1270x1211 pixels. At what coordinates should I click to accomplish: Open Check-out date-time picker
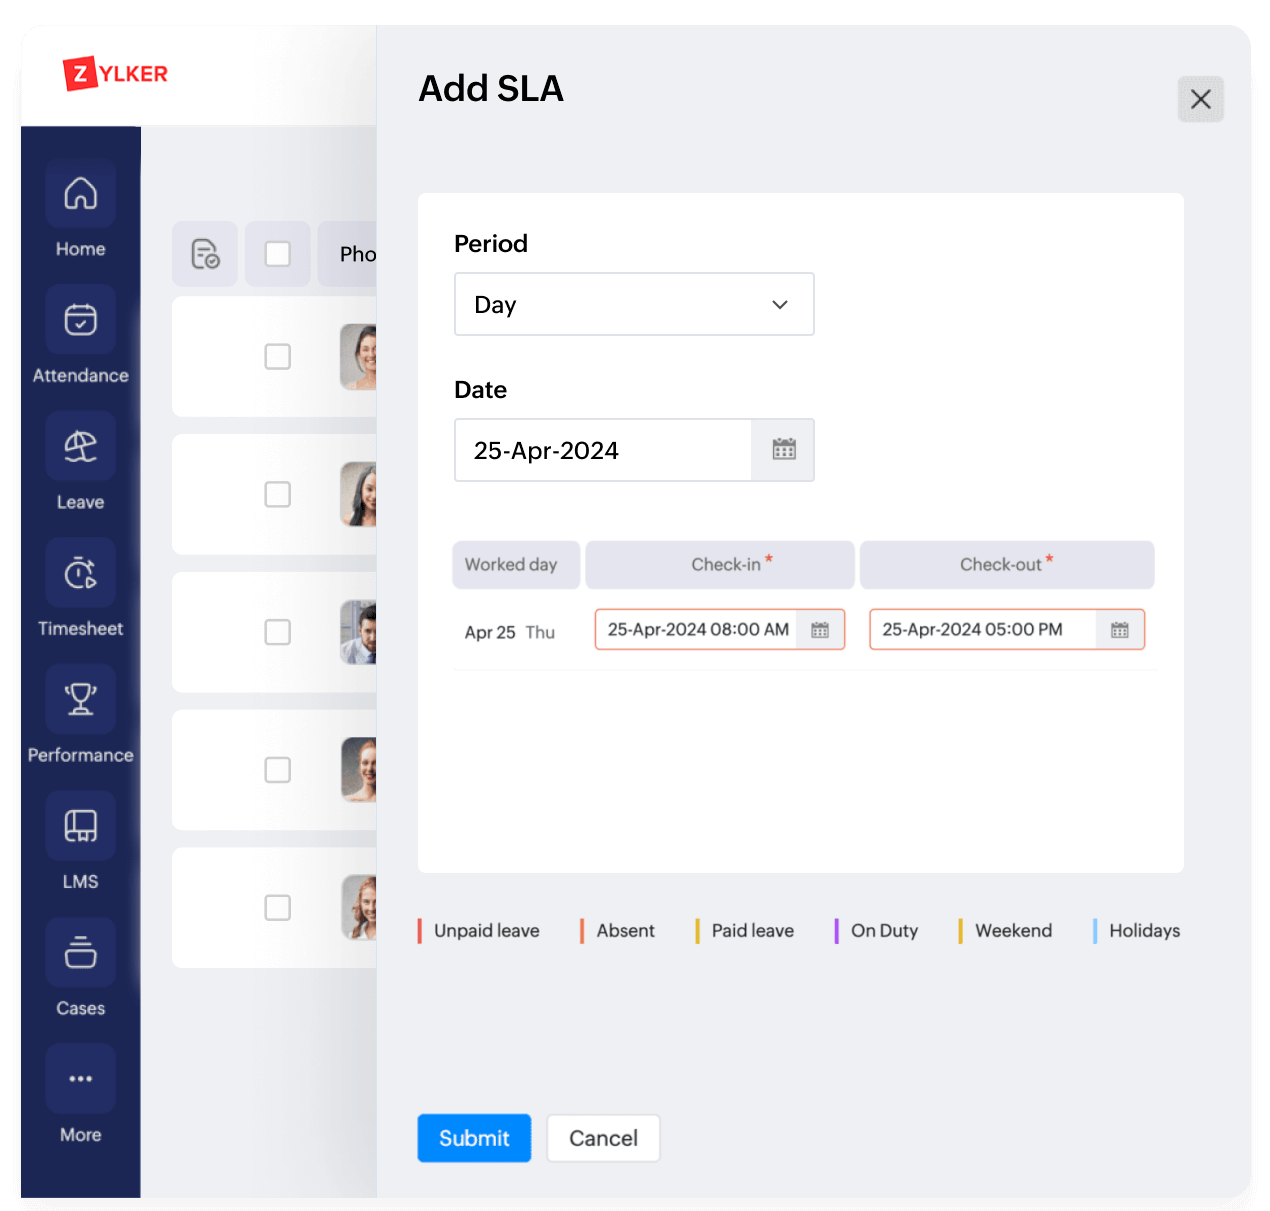point(1119,630)
